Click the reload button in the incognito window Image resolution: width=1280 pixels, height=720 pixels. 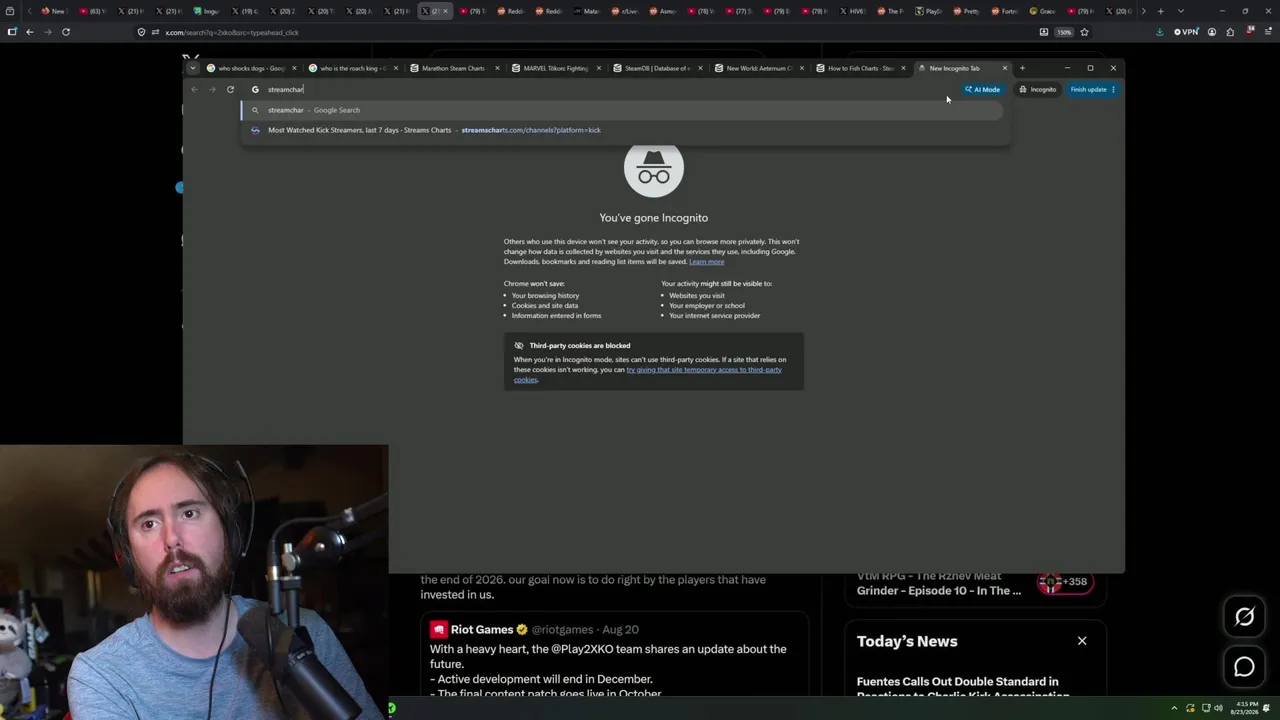click(230, 90)
